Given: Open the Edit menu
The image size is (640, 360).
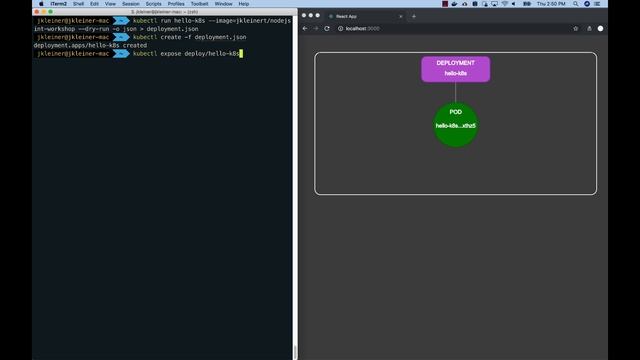Looking at the screenshot, I should (94, 4).
